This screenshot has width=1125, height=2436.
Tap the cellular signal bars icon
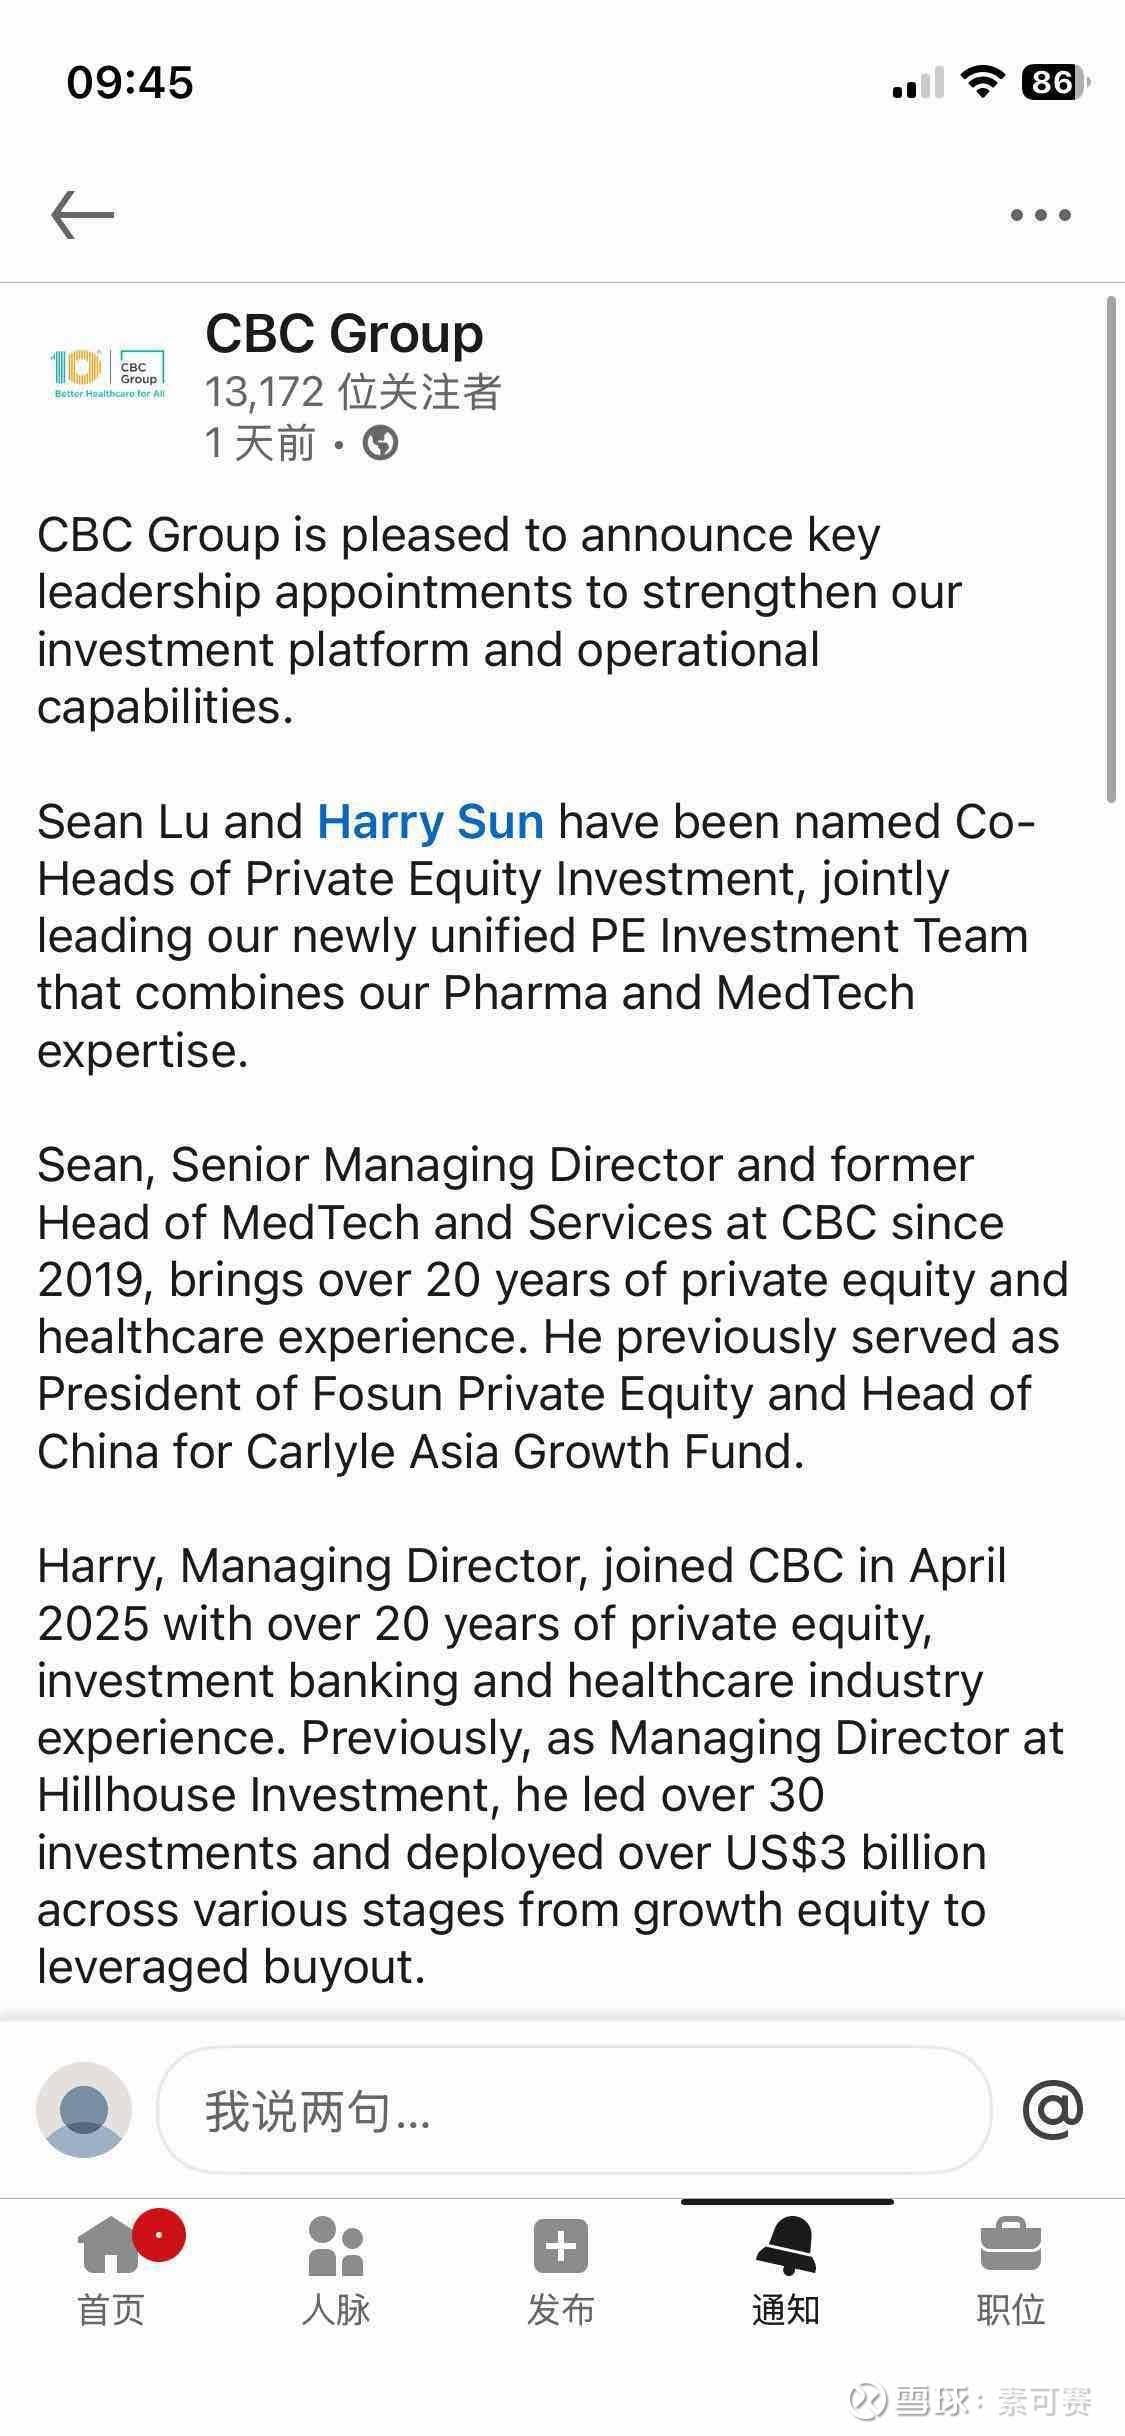(x=918, y=84)
